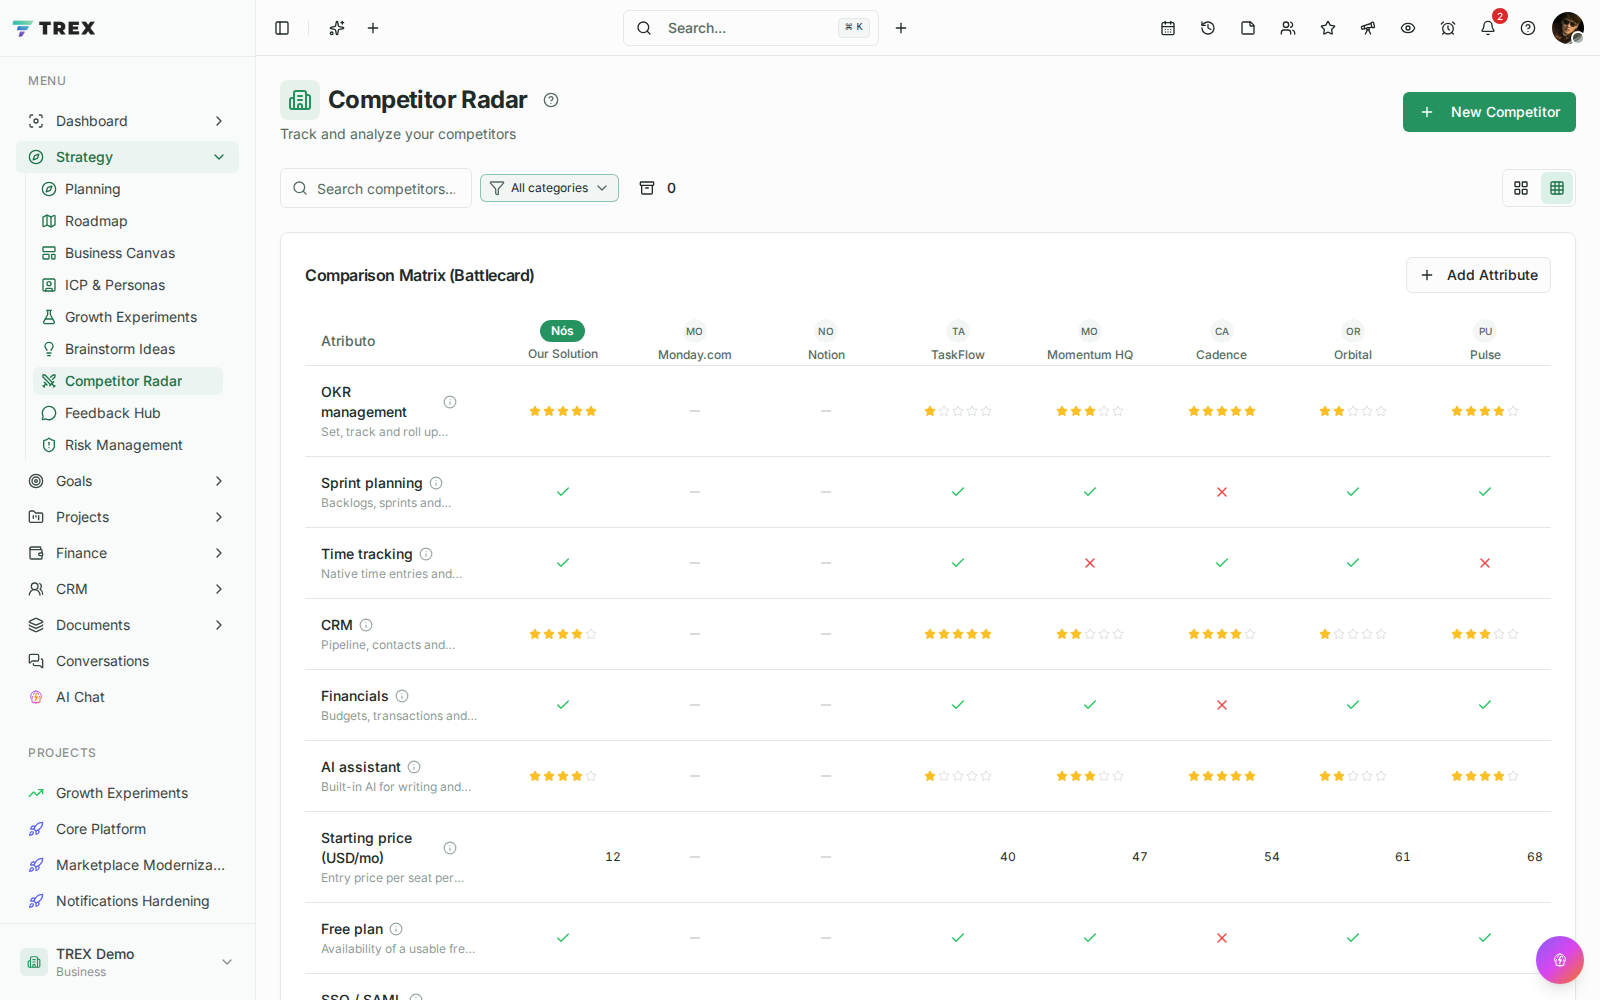
Task: Open Feedback Hub menu item
Action: click(x=128, y=413)
